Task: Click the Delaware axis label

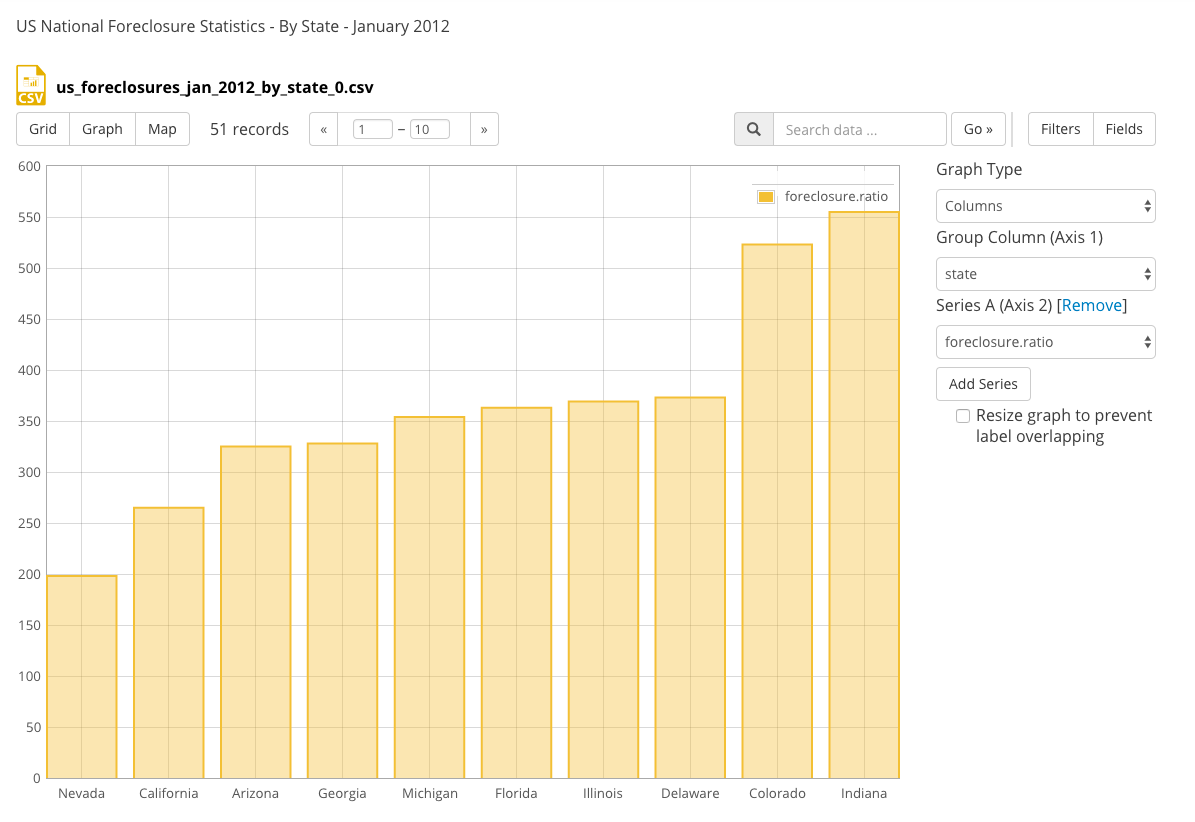Action: tap(690, 793)
